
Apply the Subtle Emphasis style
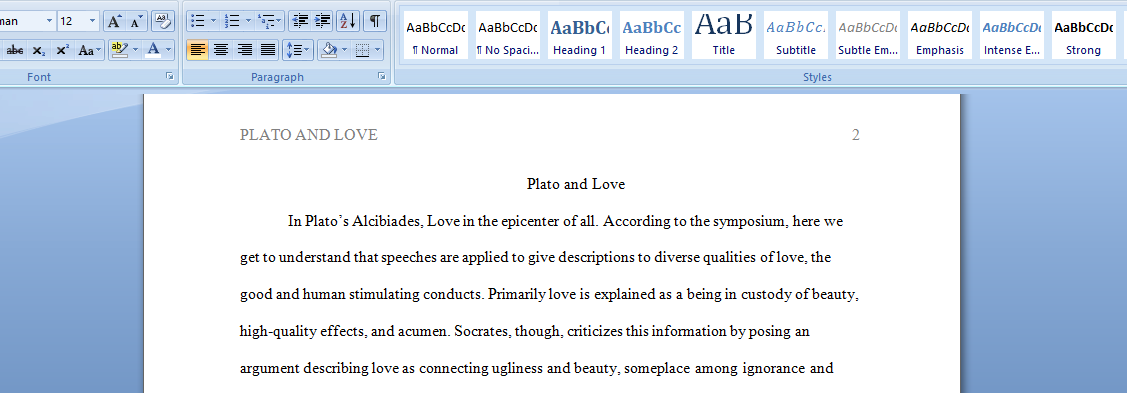pos(868,35)
